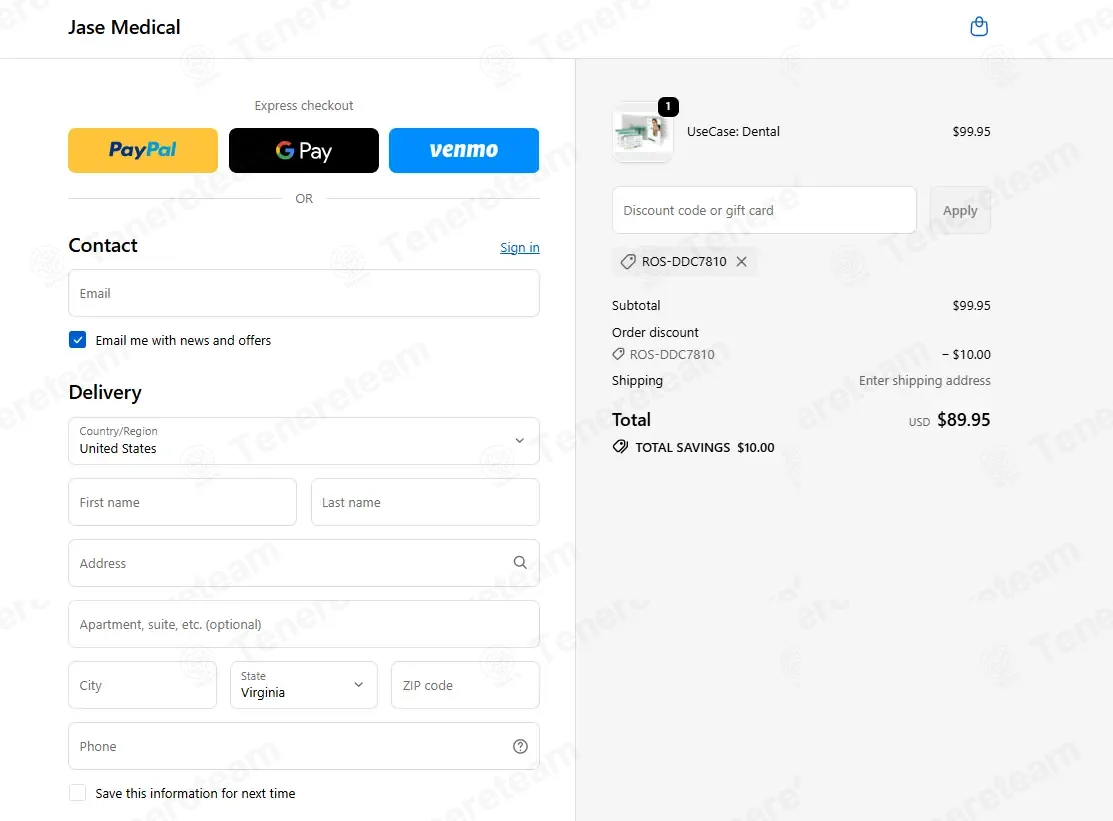1113x821 pixels.
Task: Remove the ROS-DDC7810 discount code
Action: 741,262
